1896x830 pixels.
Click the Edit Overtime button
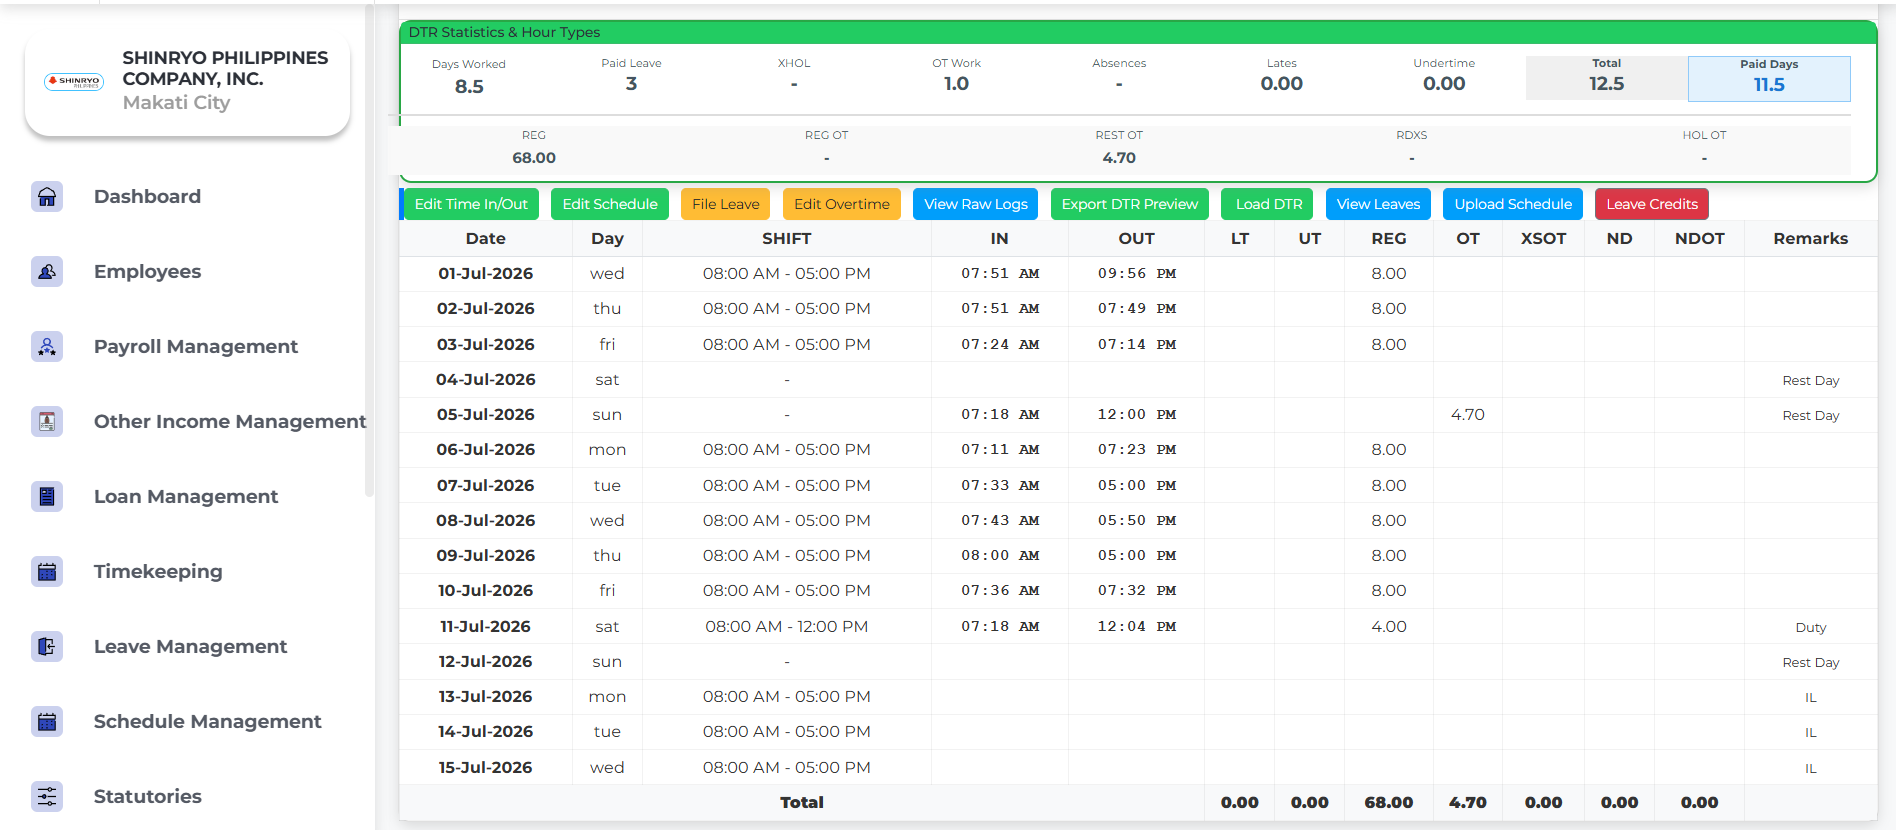[842, 204]
